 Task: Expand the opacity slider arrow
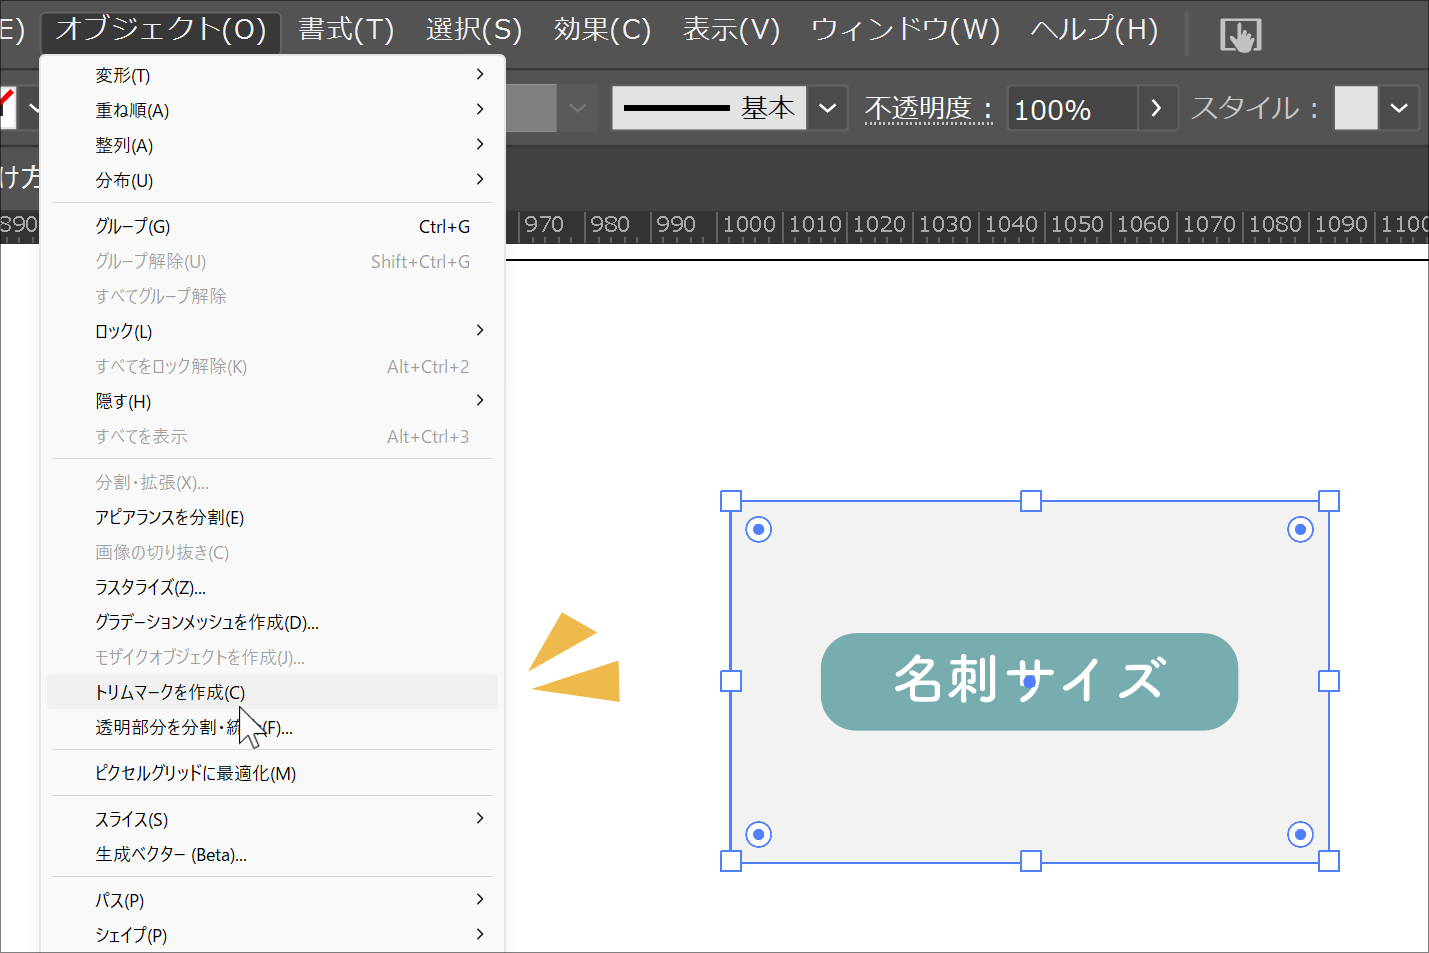[1157, 108]
